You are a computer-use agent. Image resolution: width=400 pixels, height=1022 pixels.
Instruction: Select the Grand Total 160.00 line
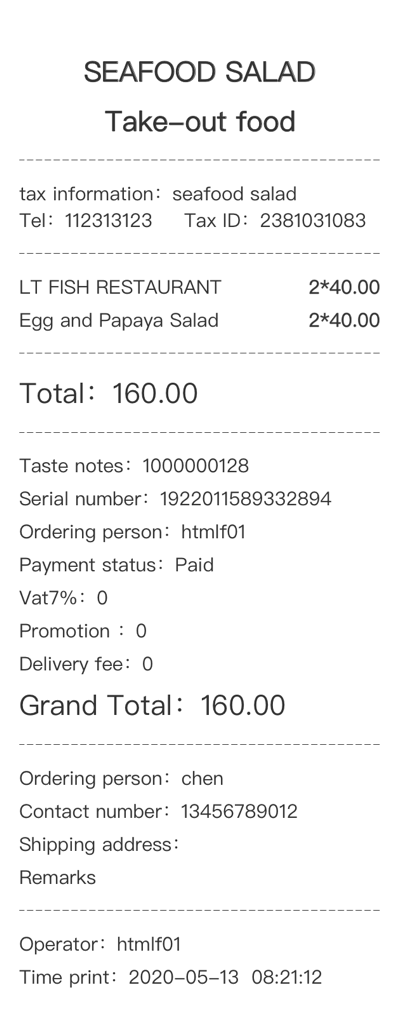click(x=152, y=706)
